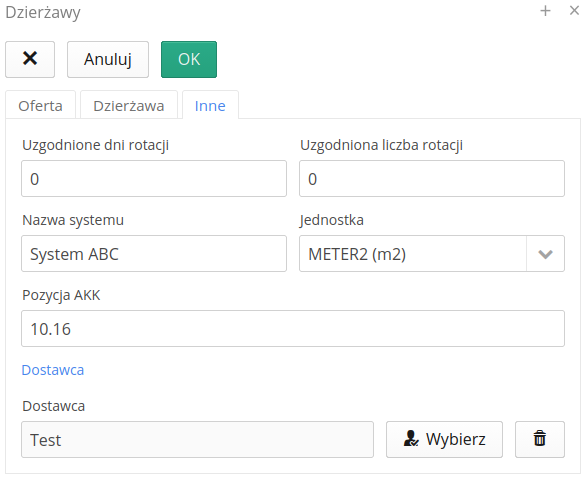The width and height of the screenshot is (586, 479).
Task: Choose a supplier via Wybierz button
Action: [444, 439]
